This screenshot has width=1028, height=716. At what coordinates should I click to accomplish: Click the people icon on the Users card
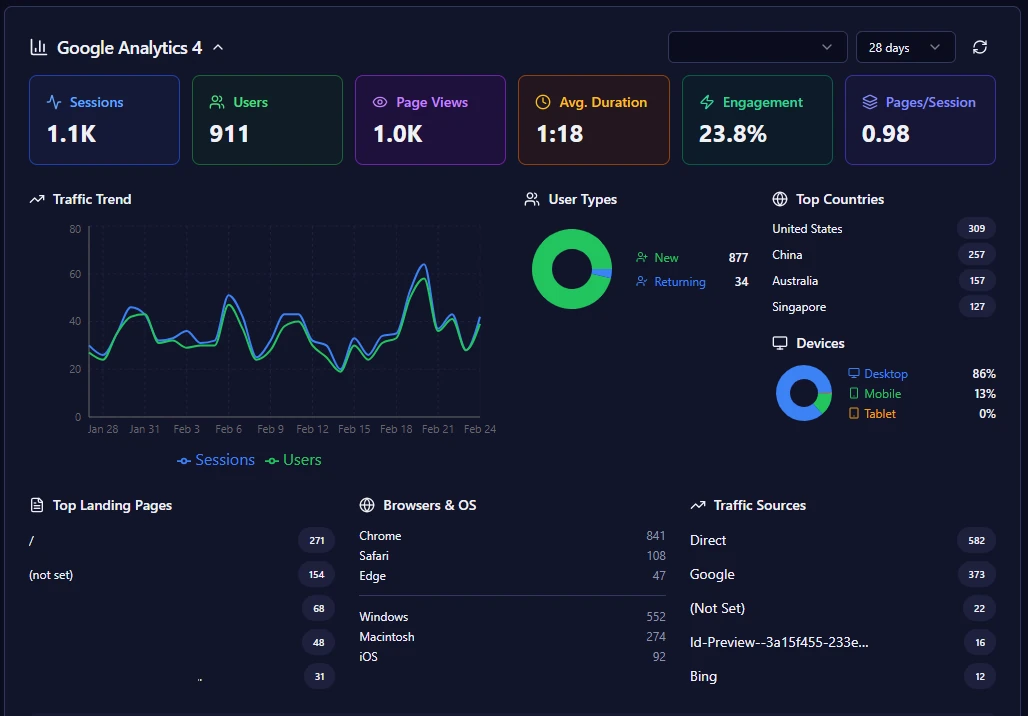216,102
